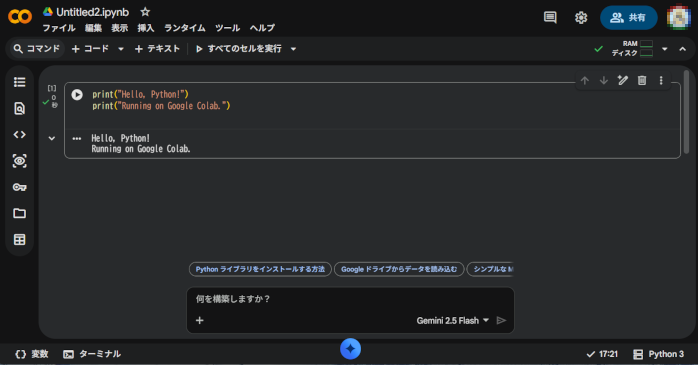The image size is (698, 365).
Task: Open the files folder panel
Action: (x=20, y=213)
